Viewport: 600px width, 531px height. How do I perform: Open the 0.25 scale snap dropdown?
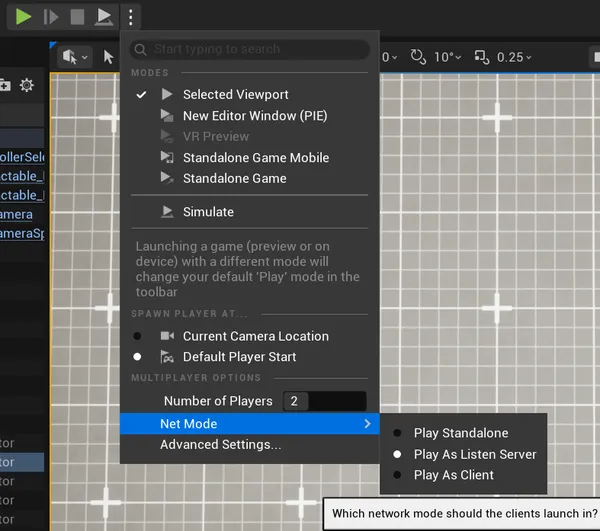click(x=514, y=57)
